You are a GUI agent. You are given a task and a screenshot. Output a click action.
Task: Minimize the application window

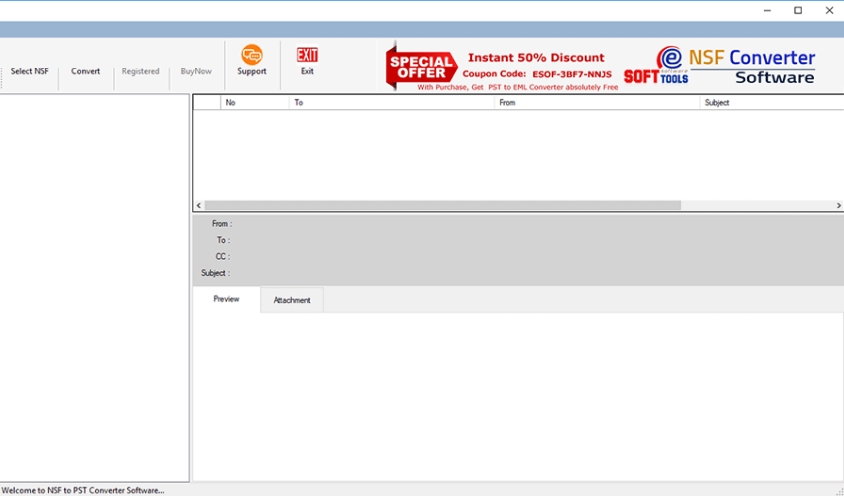pyautogui.click(x=767, y=10)
